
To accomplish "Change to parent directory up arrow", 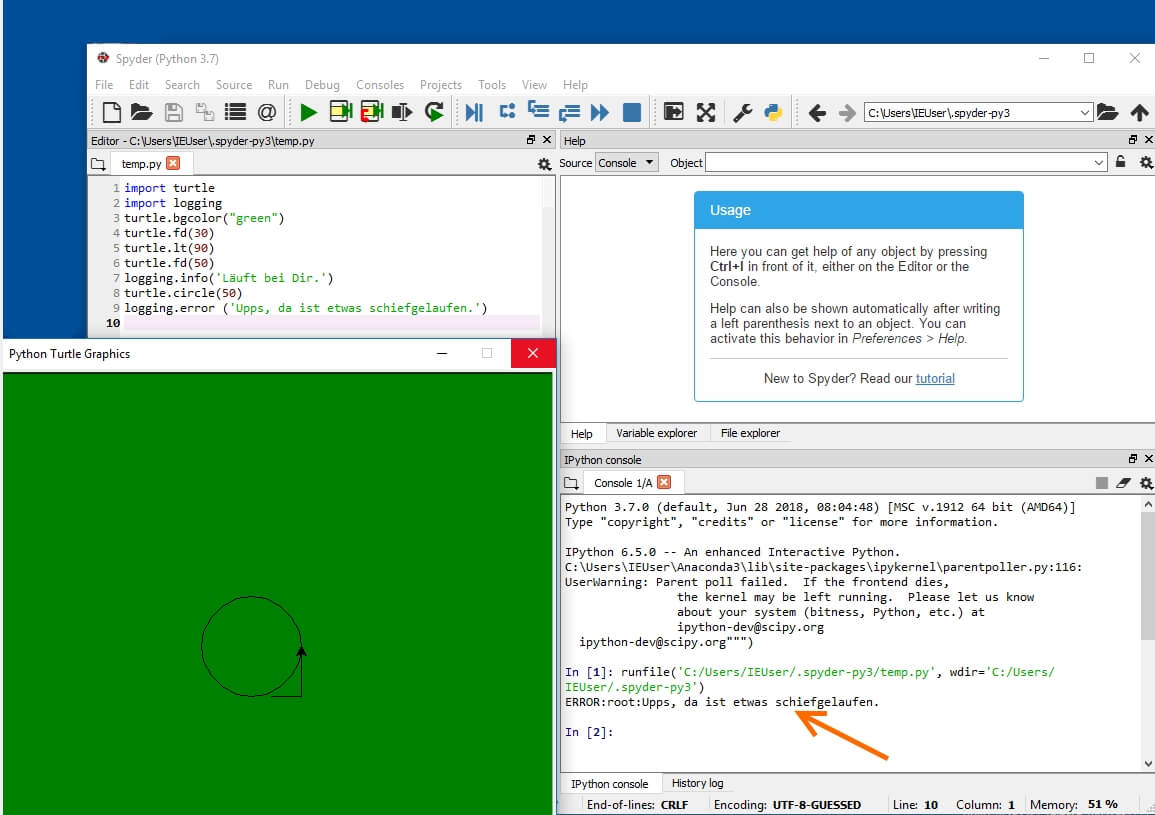I will click(1139, 113).
